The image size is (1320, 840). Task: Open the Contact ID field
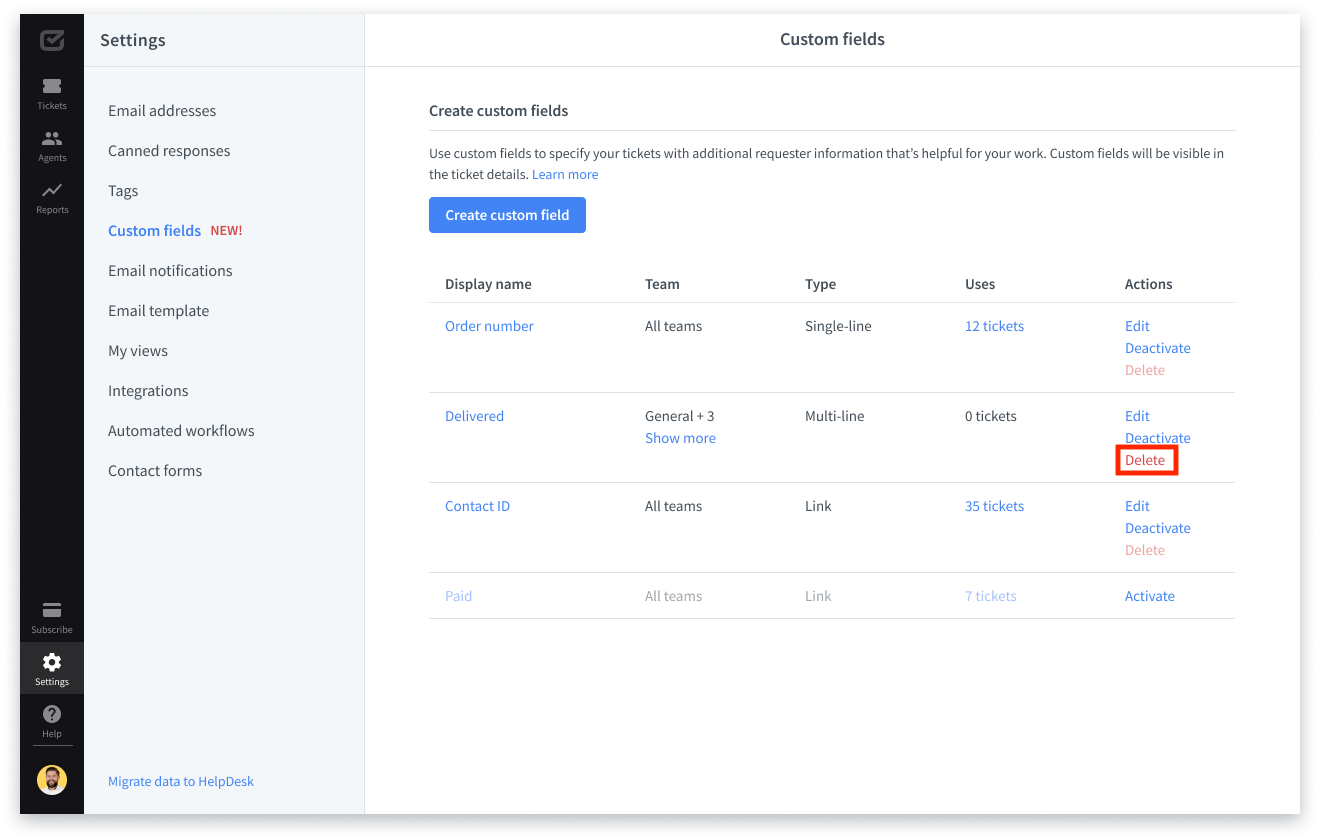pyautogui.click(x=477, y=506)
